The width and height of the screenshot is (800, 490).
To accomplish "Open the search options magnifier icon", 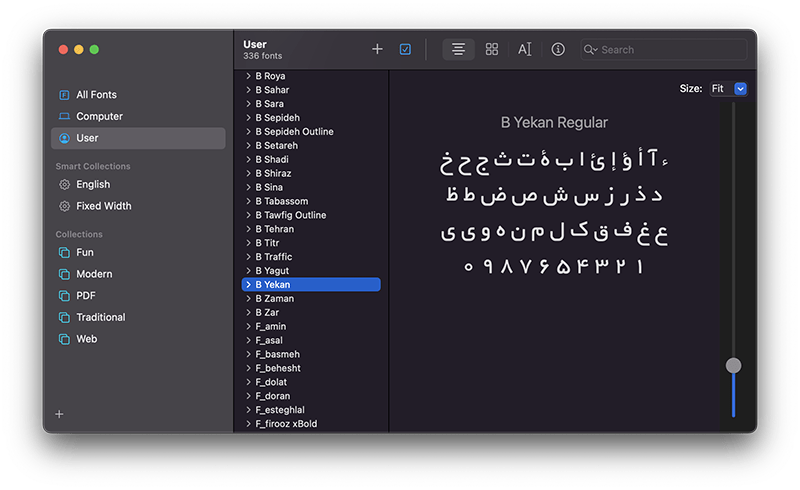I will (x=590, y=50).
